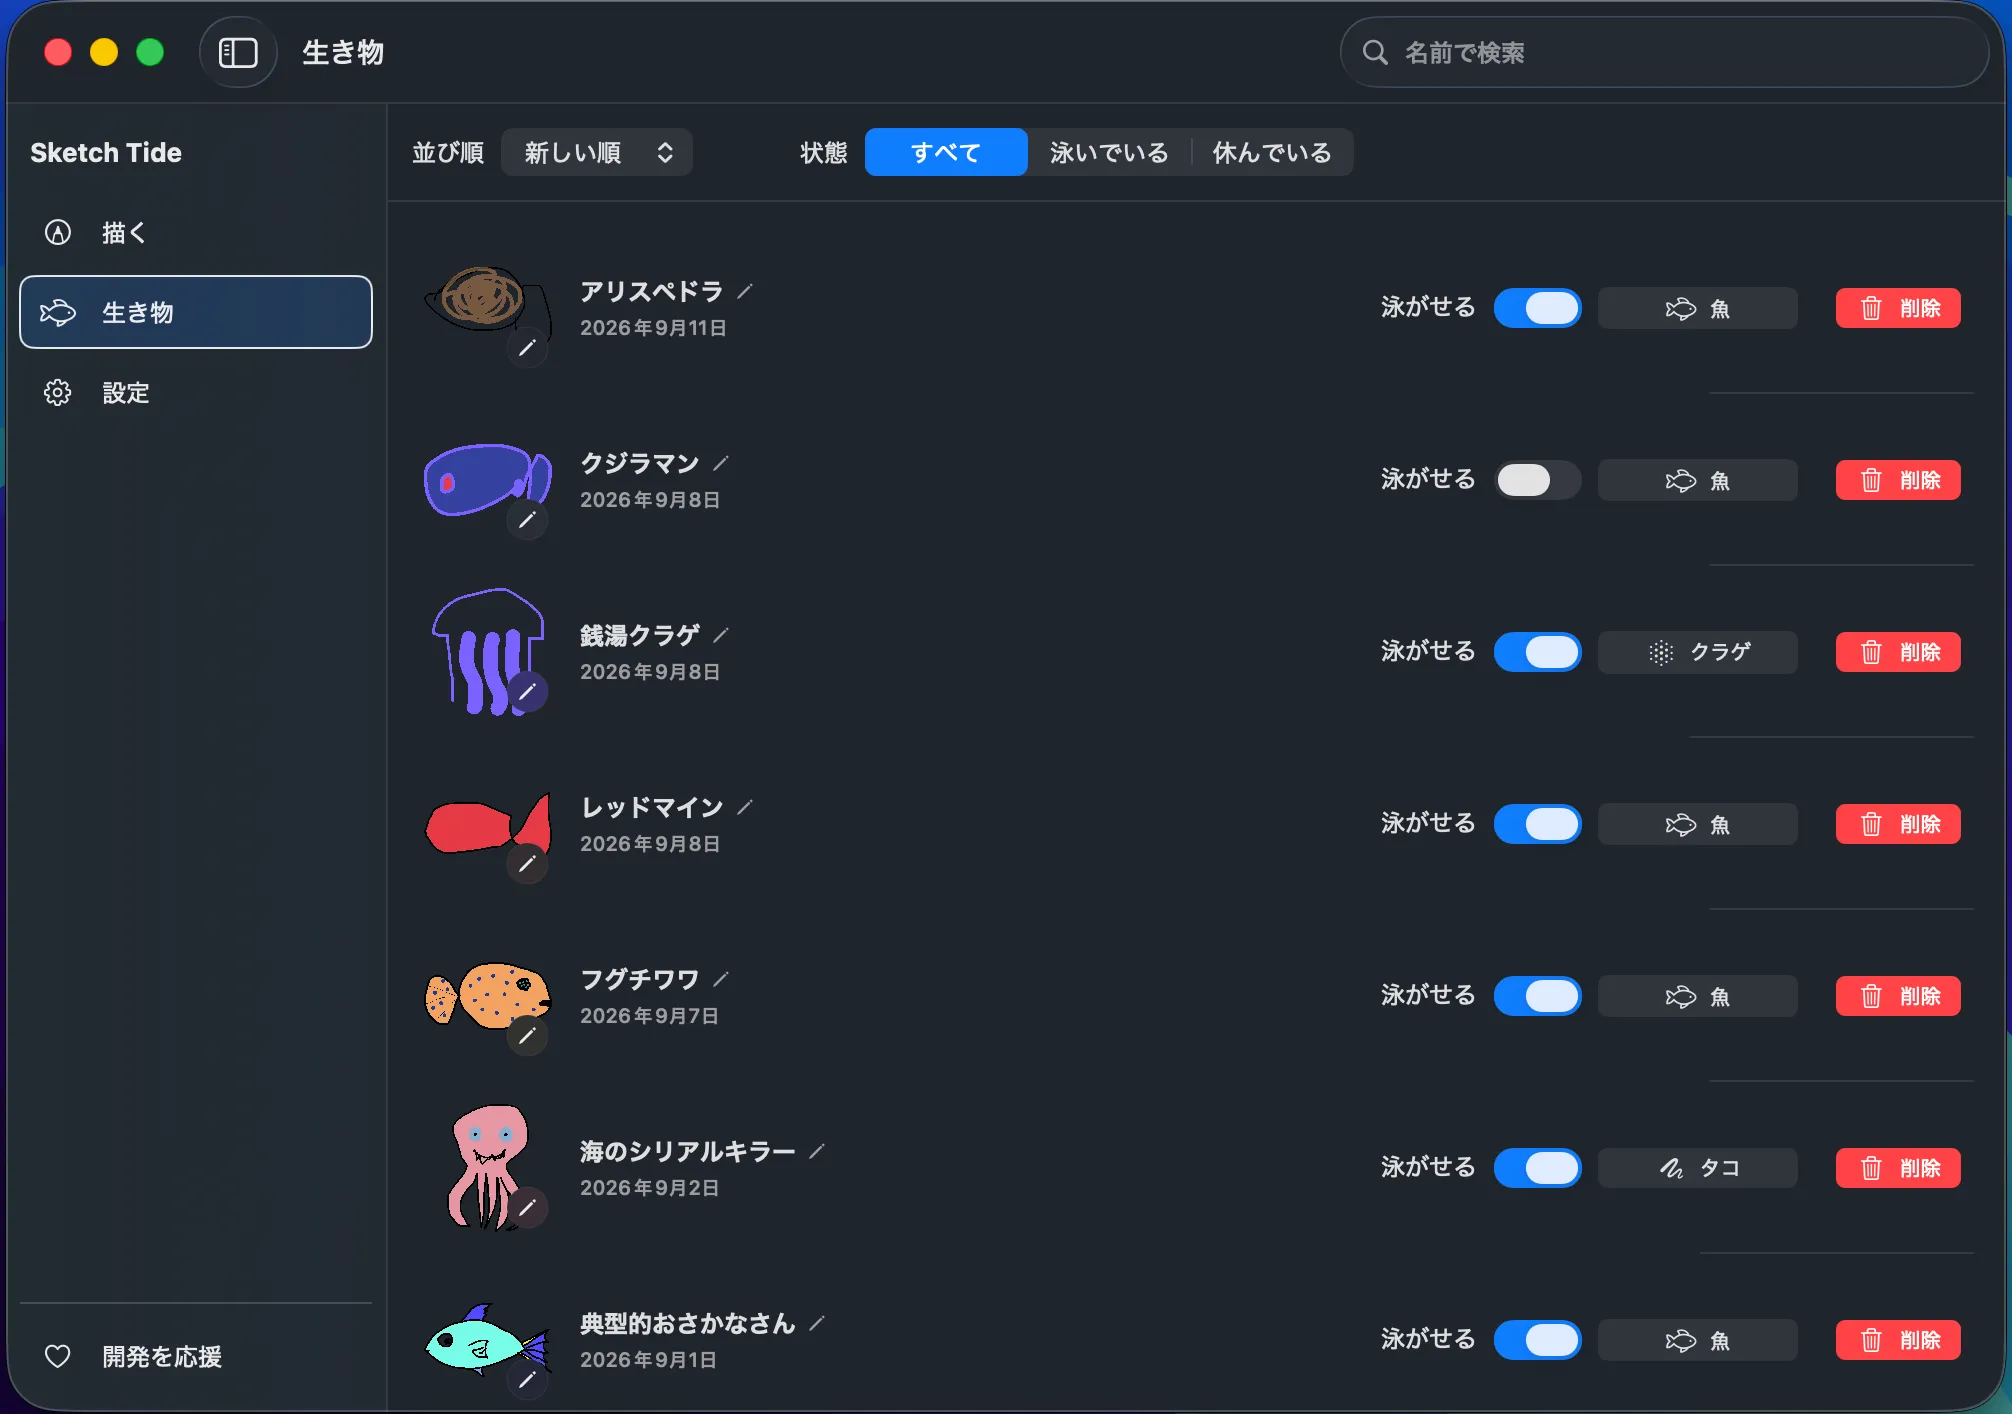
Task: Delete 銭湯クラゲ with 削除 button
Action: click(1898, 652)
